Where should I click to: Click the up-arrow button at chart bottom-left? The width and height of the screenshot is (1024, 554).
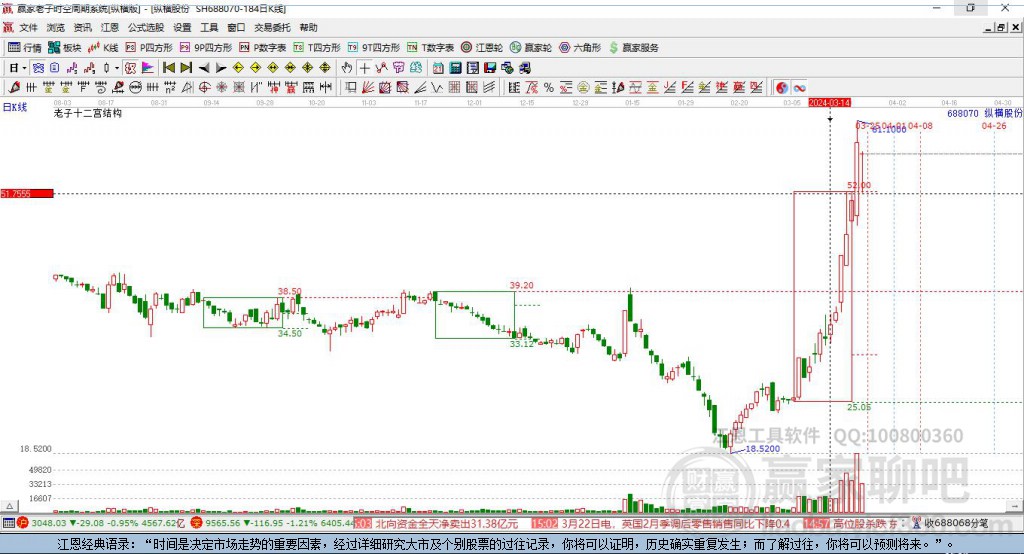click(x=9, y=506)
